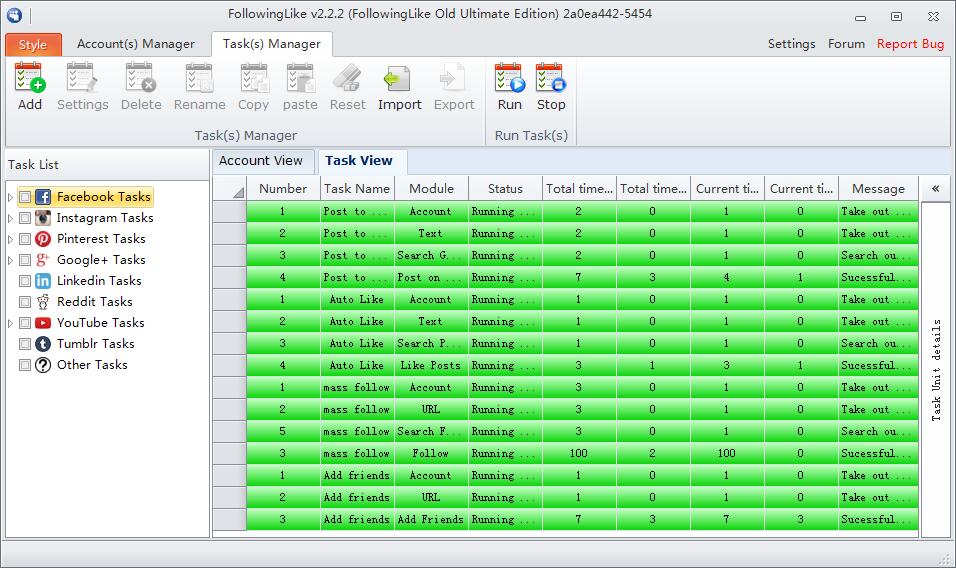This screenshot has width=956, height=568.
Task: Select the Tumblr Tasks tree label
Action: [x=96, y=344]
